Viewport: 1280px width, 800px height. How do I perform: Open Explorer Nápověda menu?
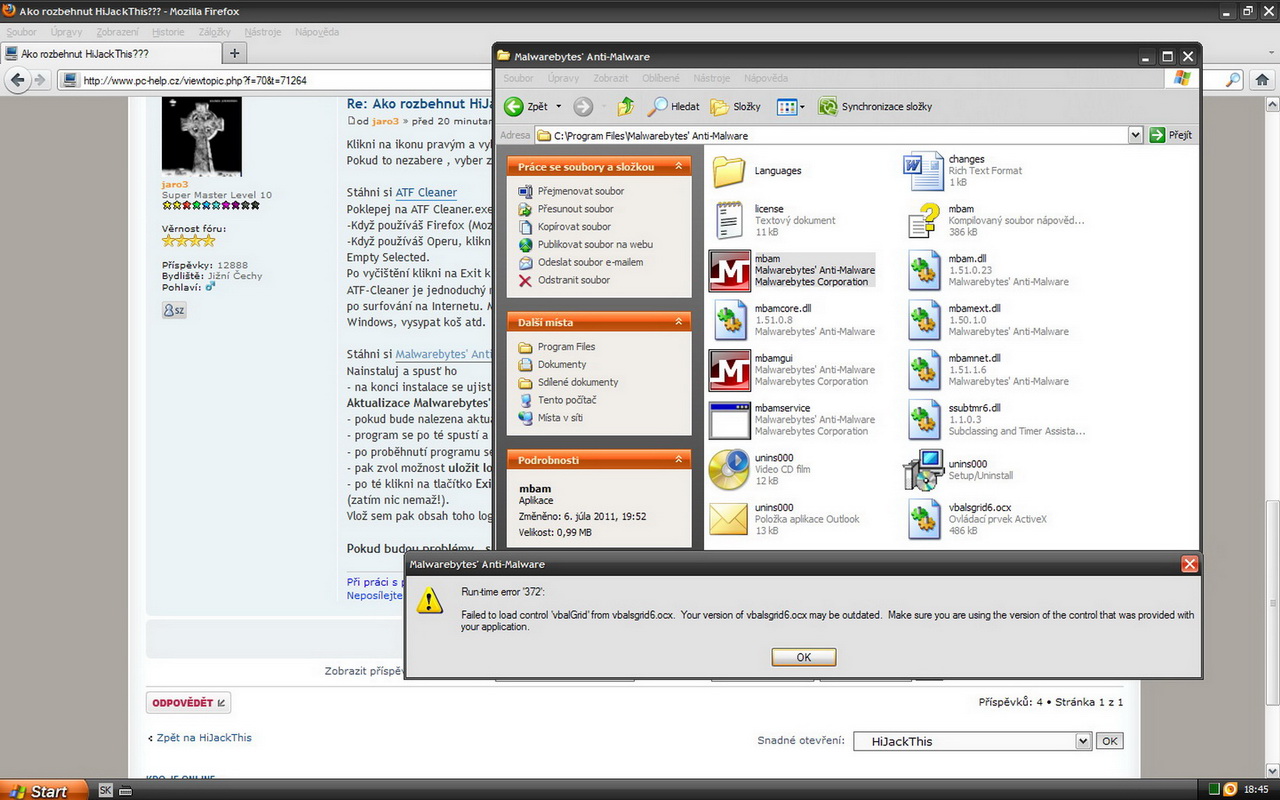[765, 78]
